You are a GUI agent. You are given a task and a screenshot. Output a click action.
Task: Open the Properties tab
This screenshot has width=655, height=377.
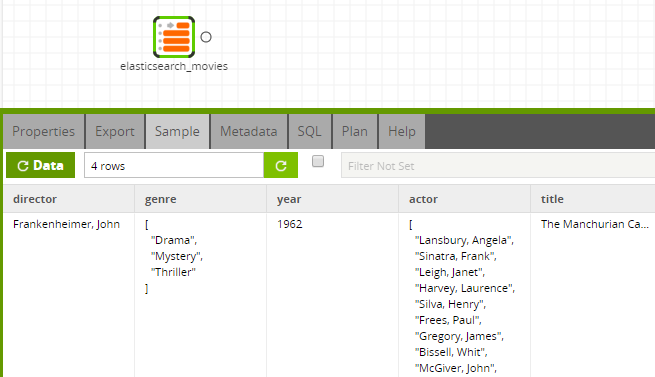click(x=43, y=132)
